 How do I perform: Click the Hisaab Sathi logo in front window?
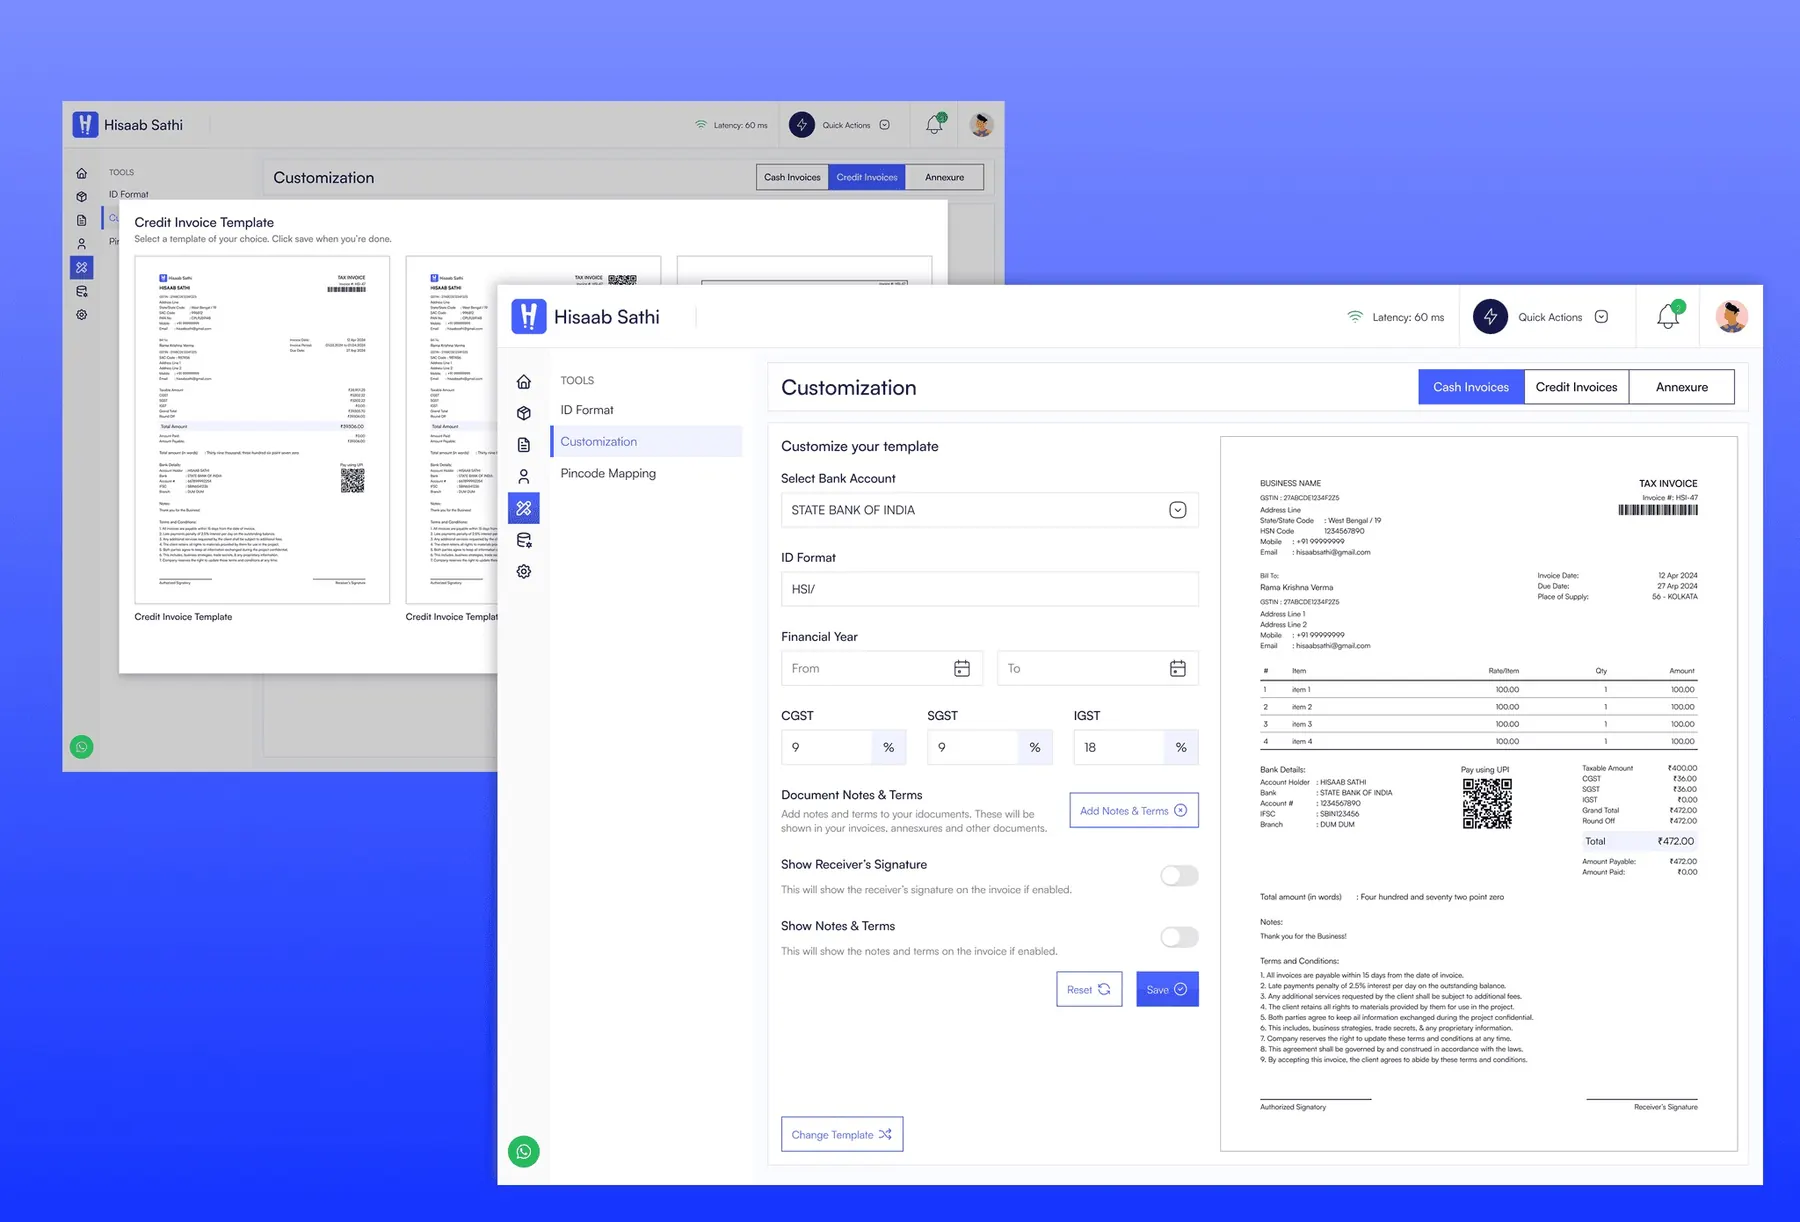click(x=528, y=316)
